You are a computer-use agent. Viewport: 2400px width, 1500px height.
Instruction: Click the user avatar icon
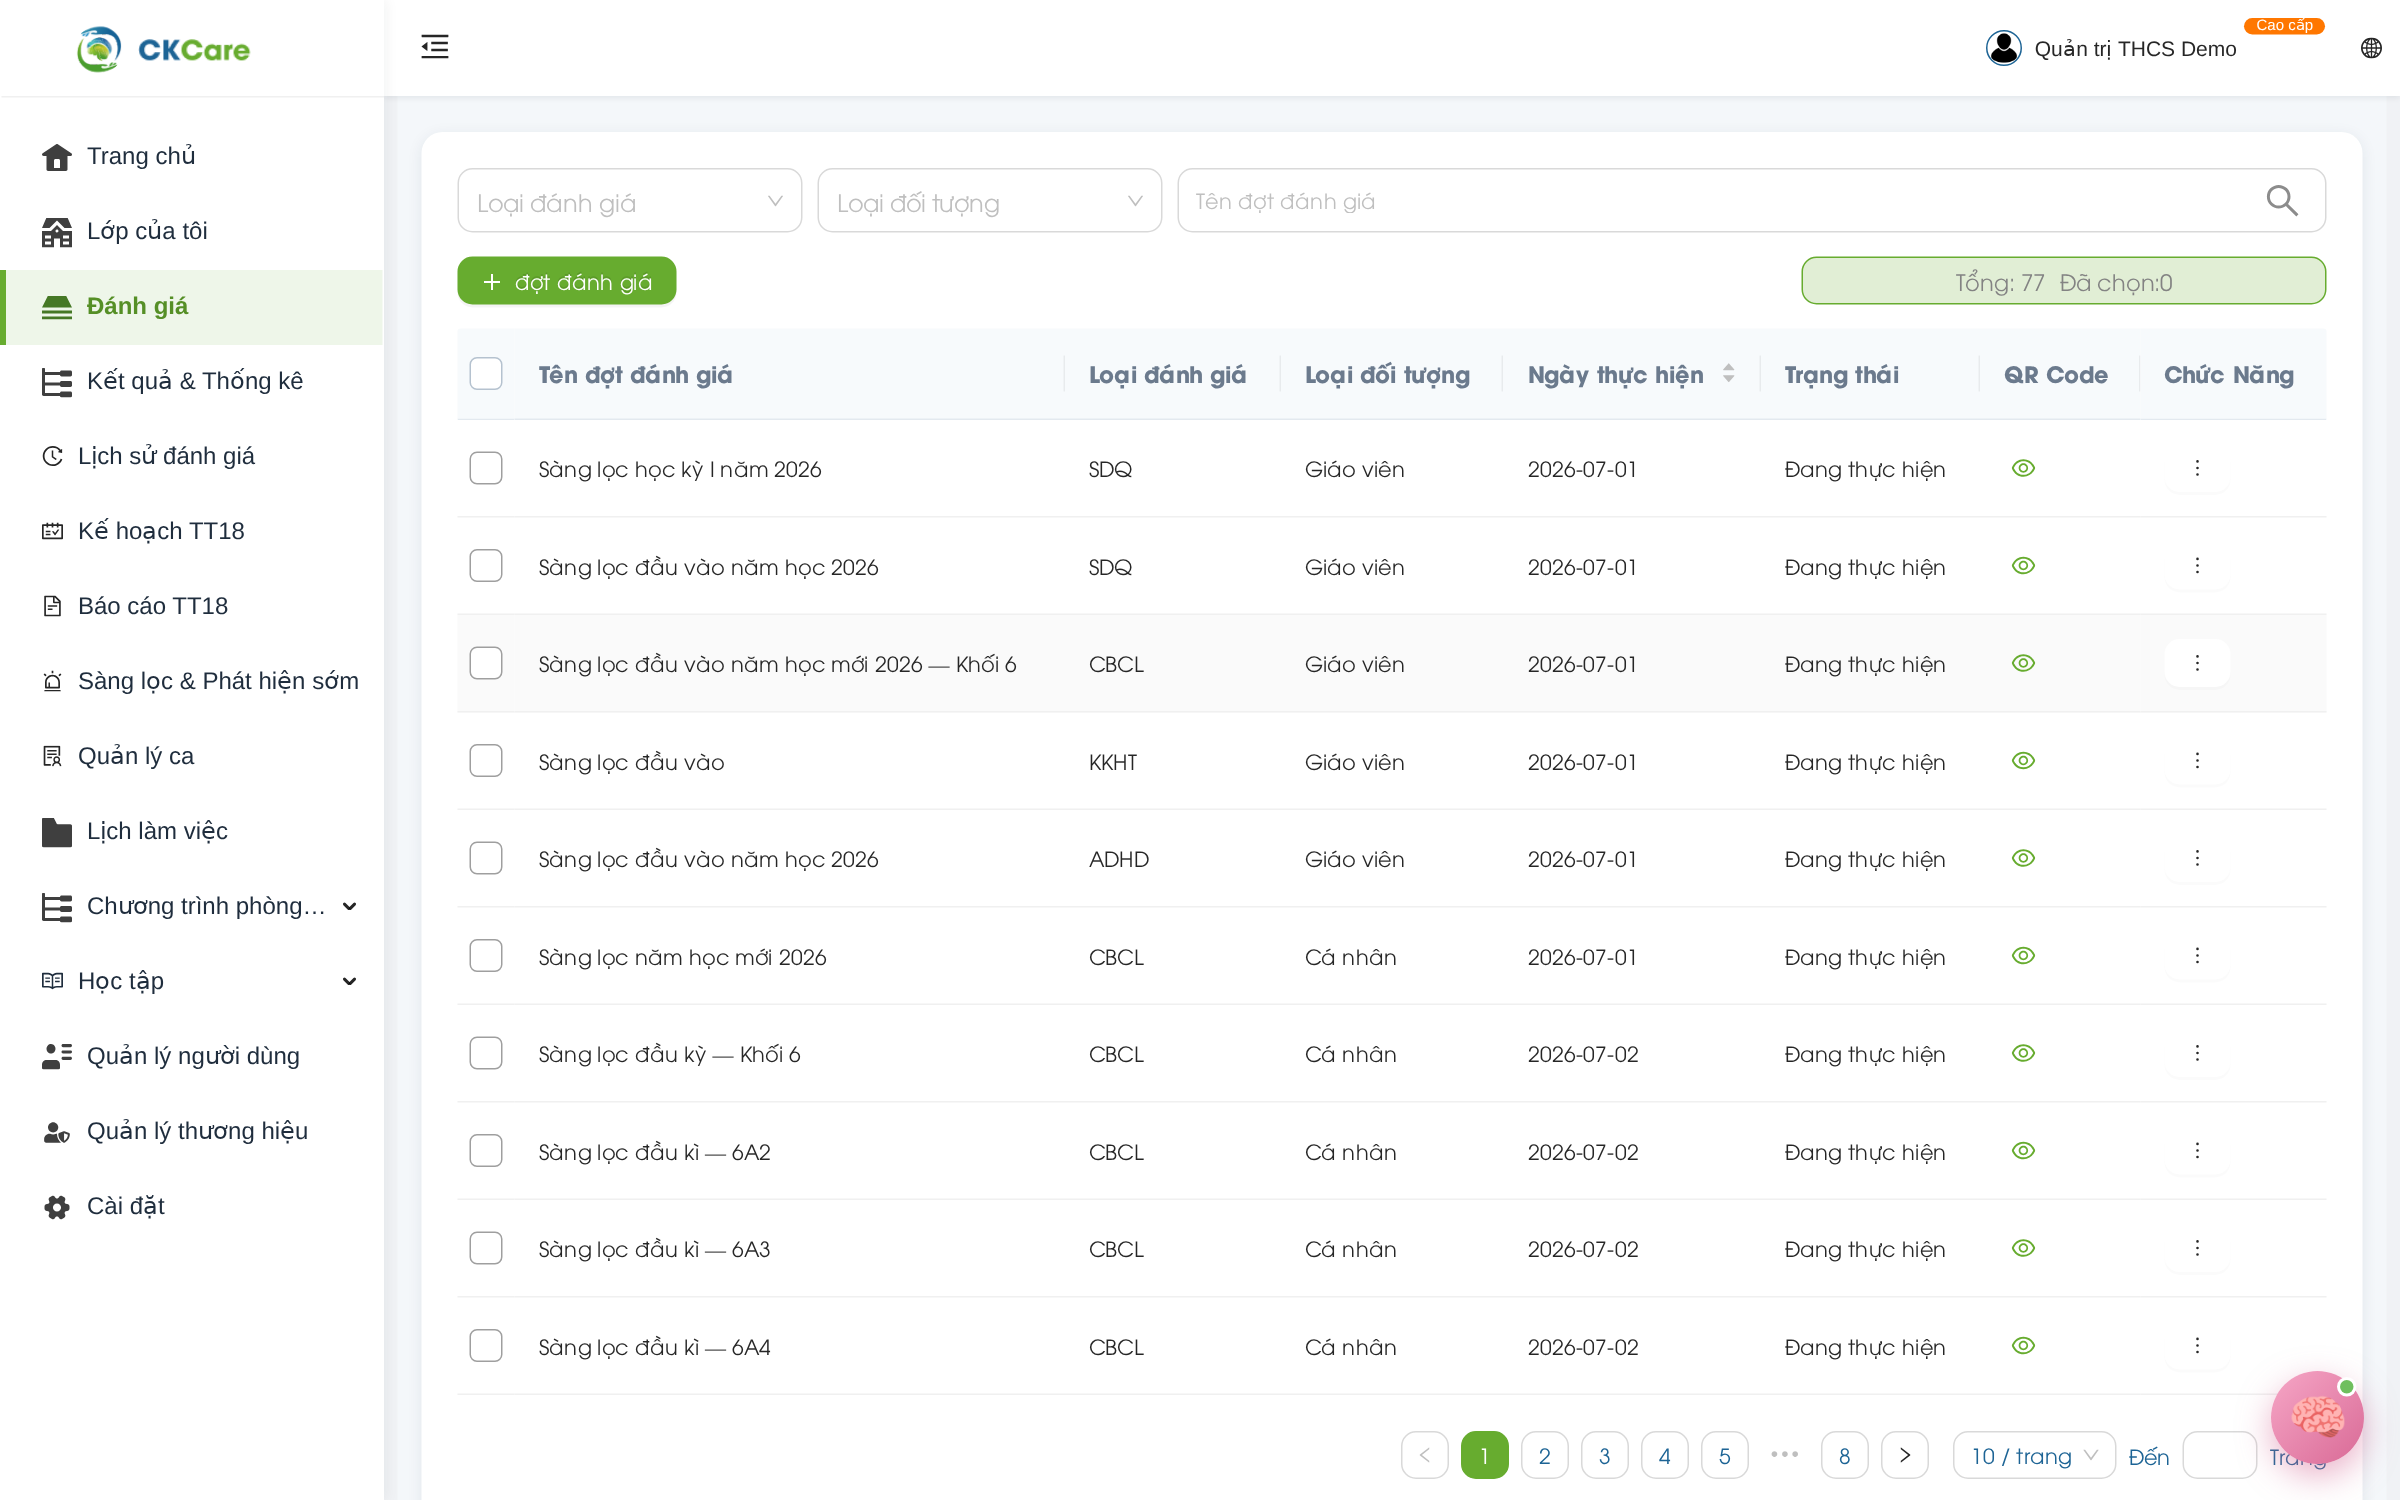(2003, 48)
